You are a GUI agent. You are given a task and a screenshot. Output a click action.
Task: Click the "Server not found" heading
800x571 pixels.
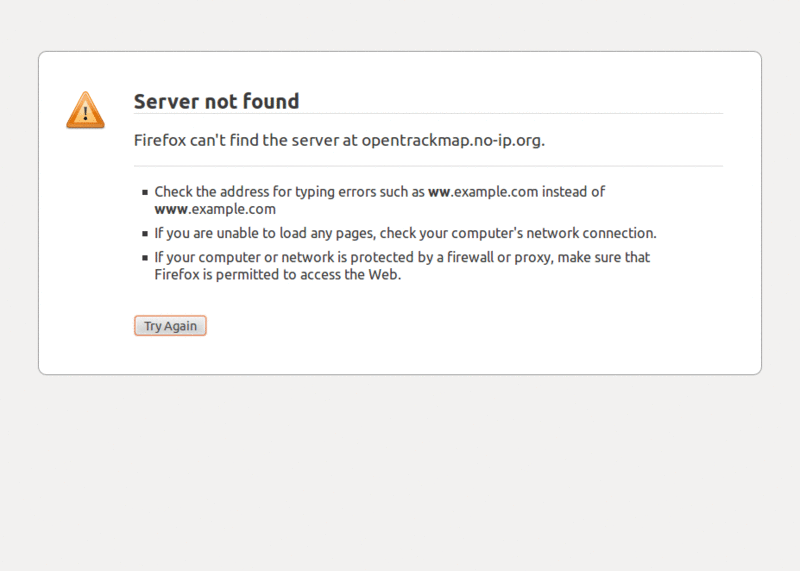pos(216,101)
